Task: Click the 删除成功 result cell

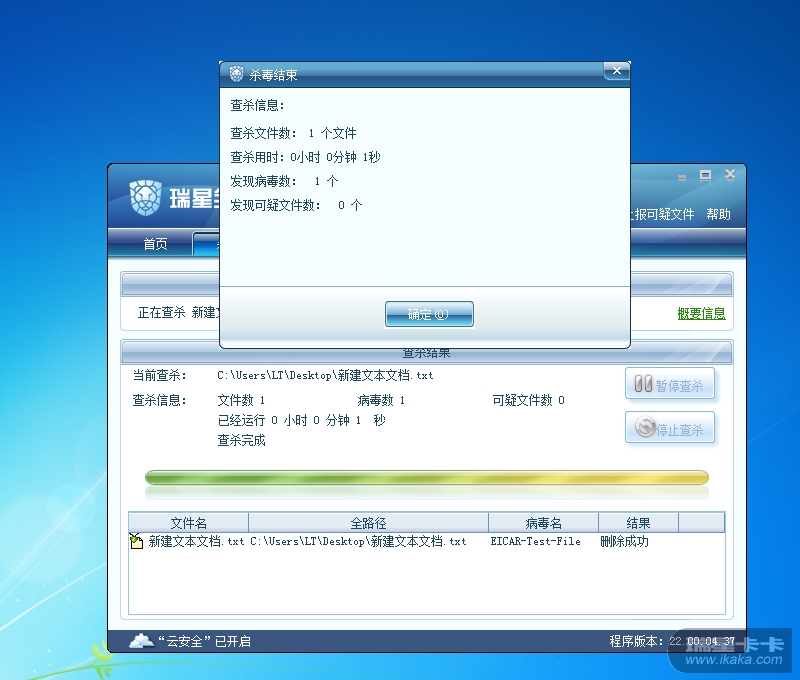Action: (x=624, y=541)
